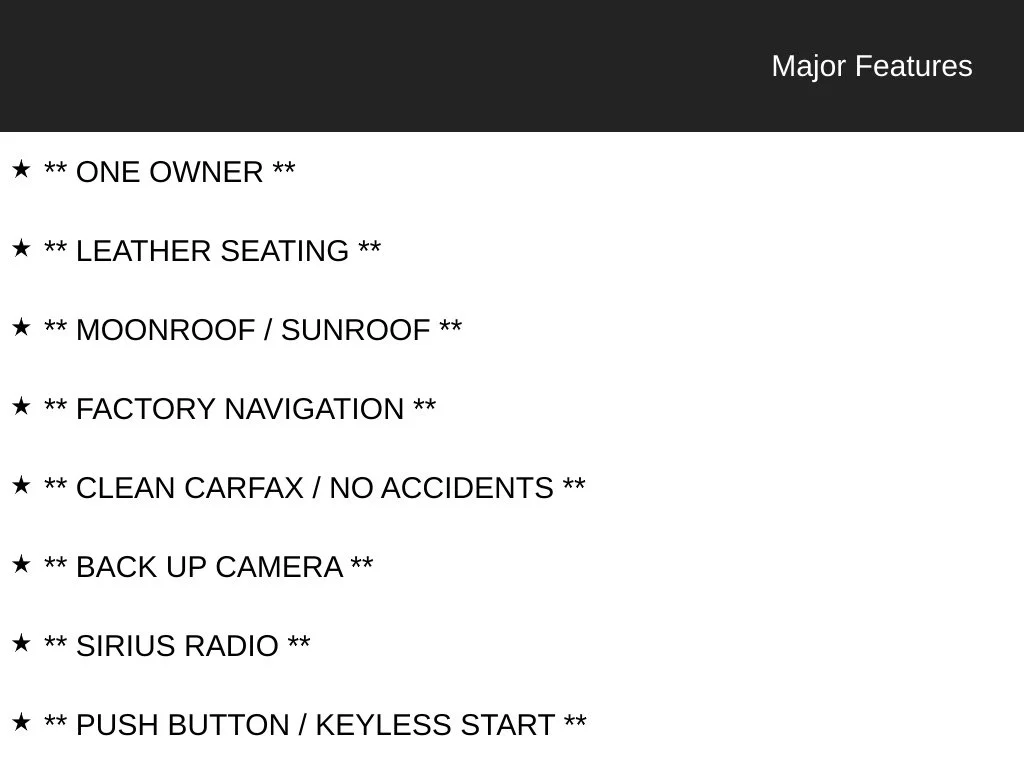This screenshot has height=768, width=1024.
Task: Select the CLEAN CARFAX / NO ACCIDENTS line
Action: point(315,488)
